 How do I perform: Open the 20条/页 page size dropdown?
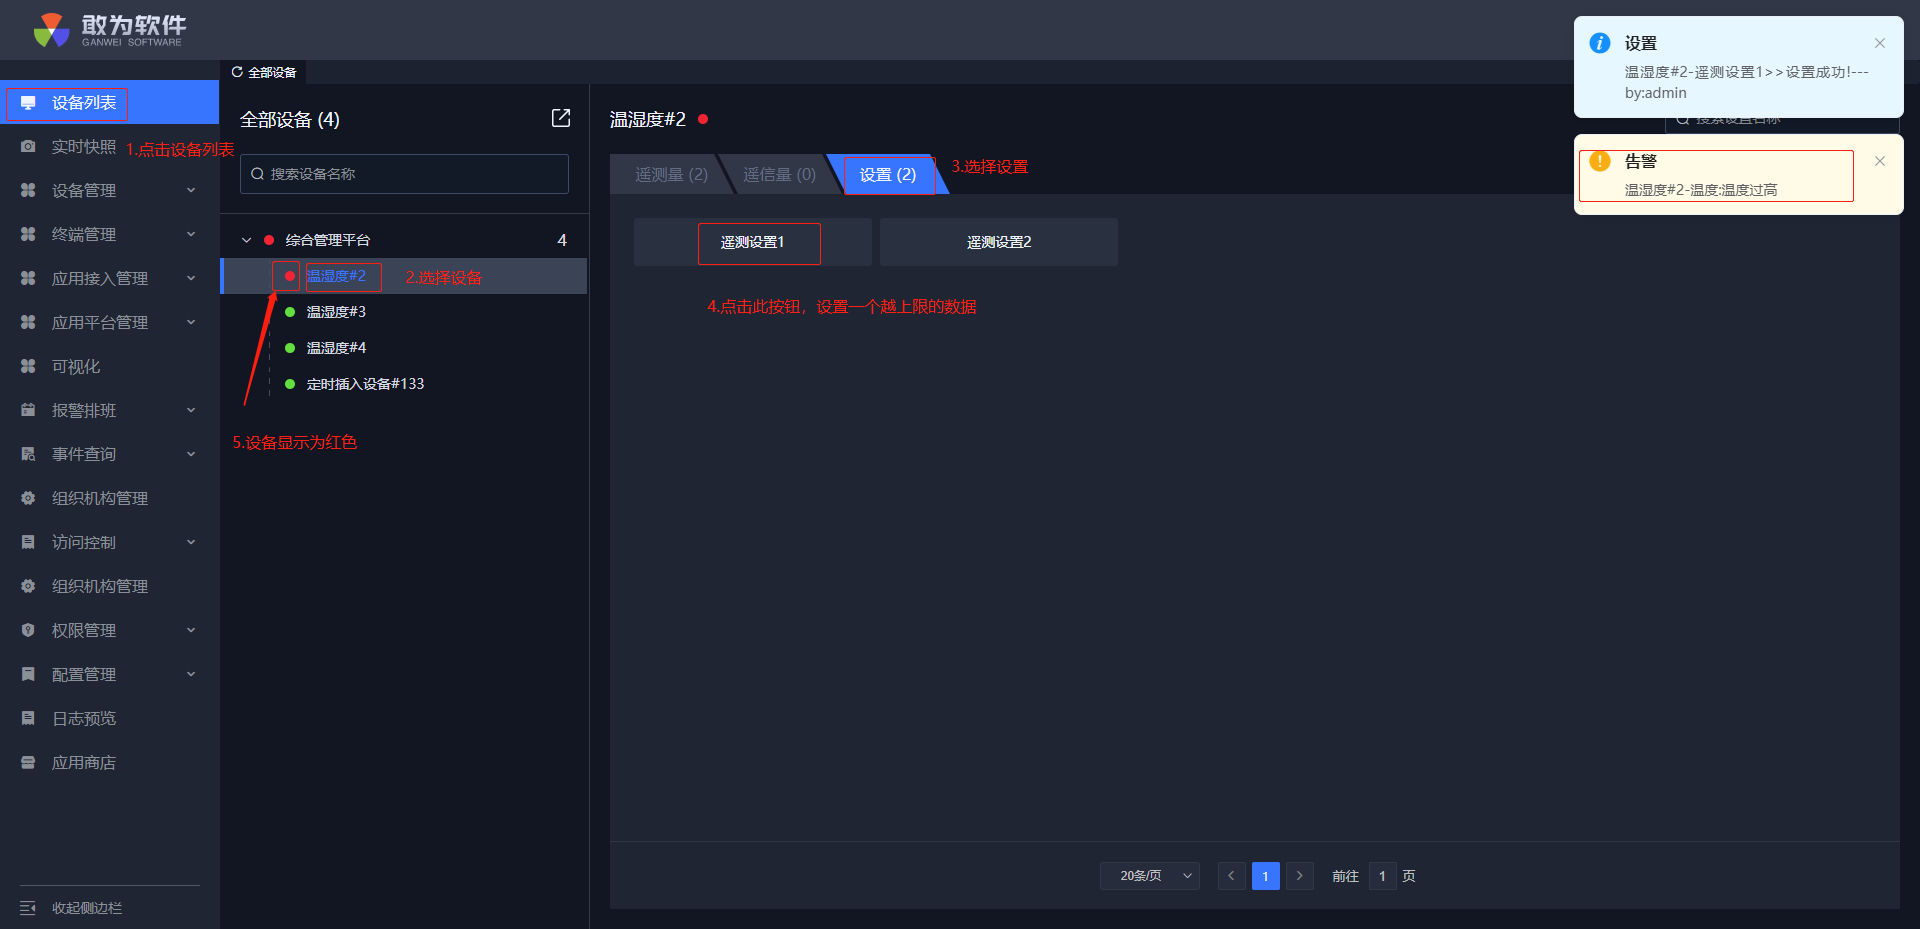tap(1150, 876)
